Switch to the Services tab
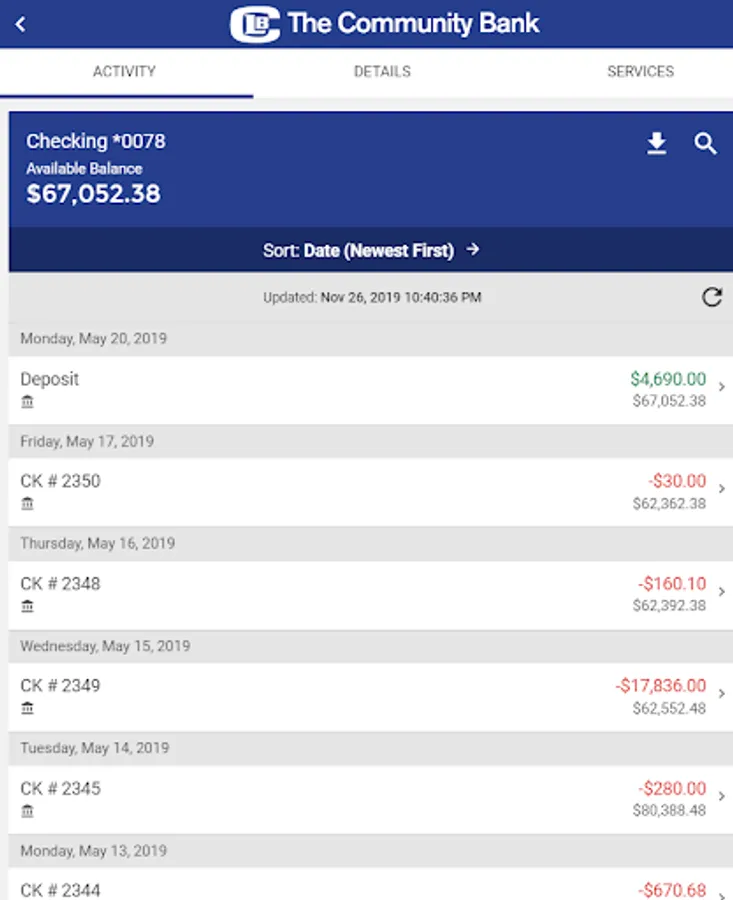This screenshot has width=733, height=900. click(641, 71)
